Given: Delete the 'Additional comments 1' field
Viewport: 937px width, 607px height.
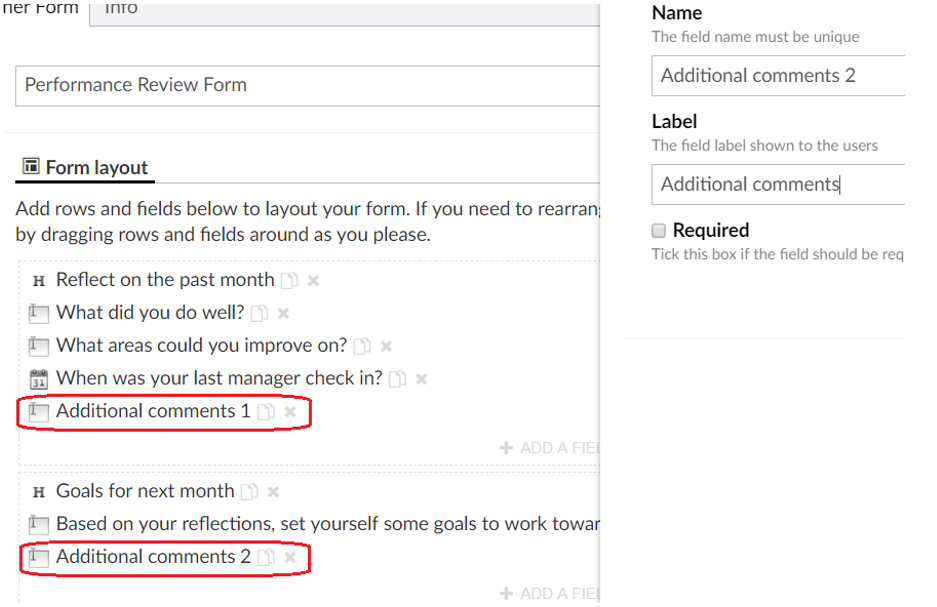Looking at the screenshot, I should tap(290, 412).
